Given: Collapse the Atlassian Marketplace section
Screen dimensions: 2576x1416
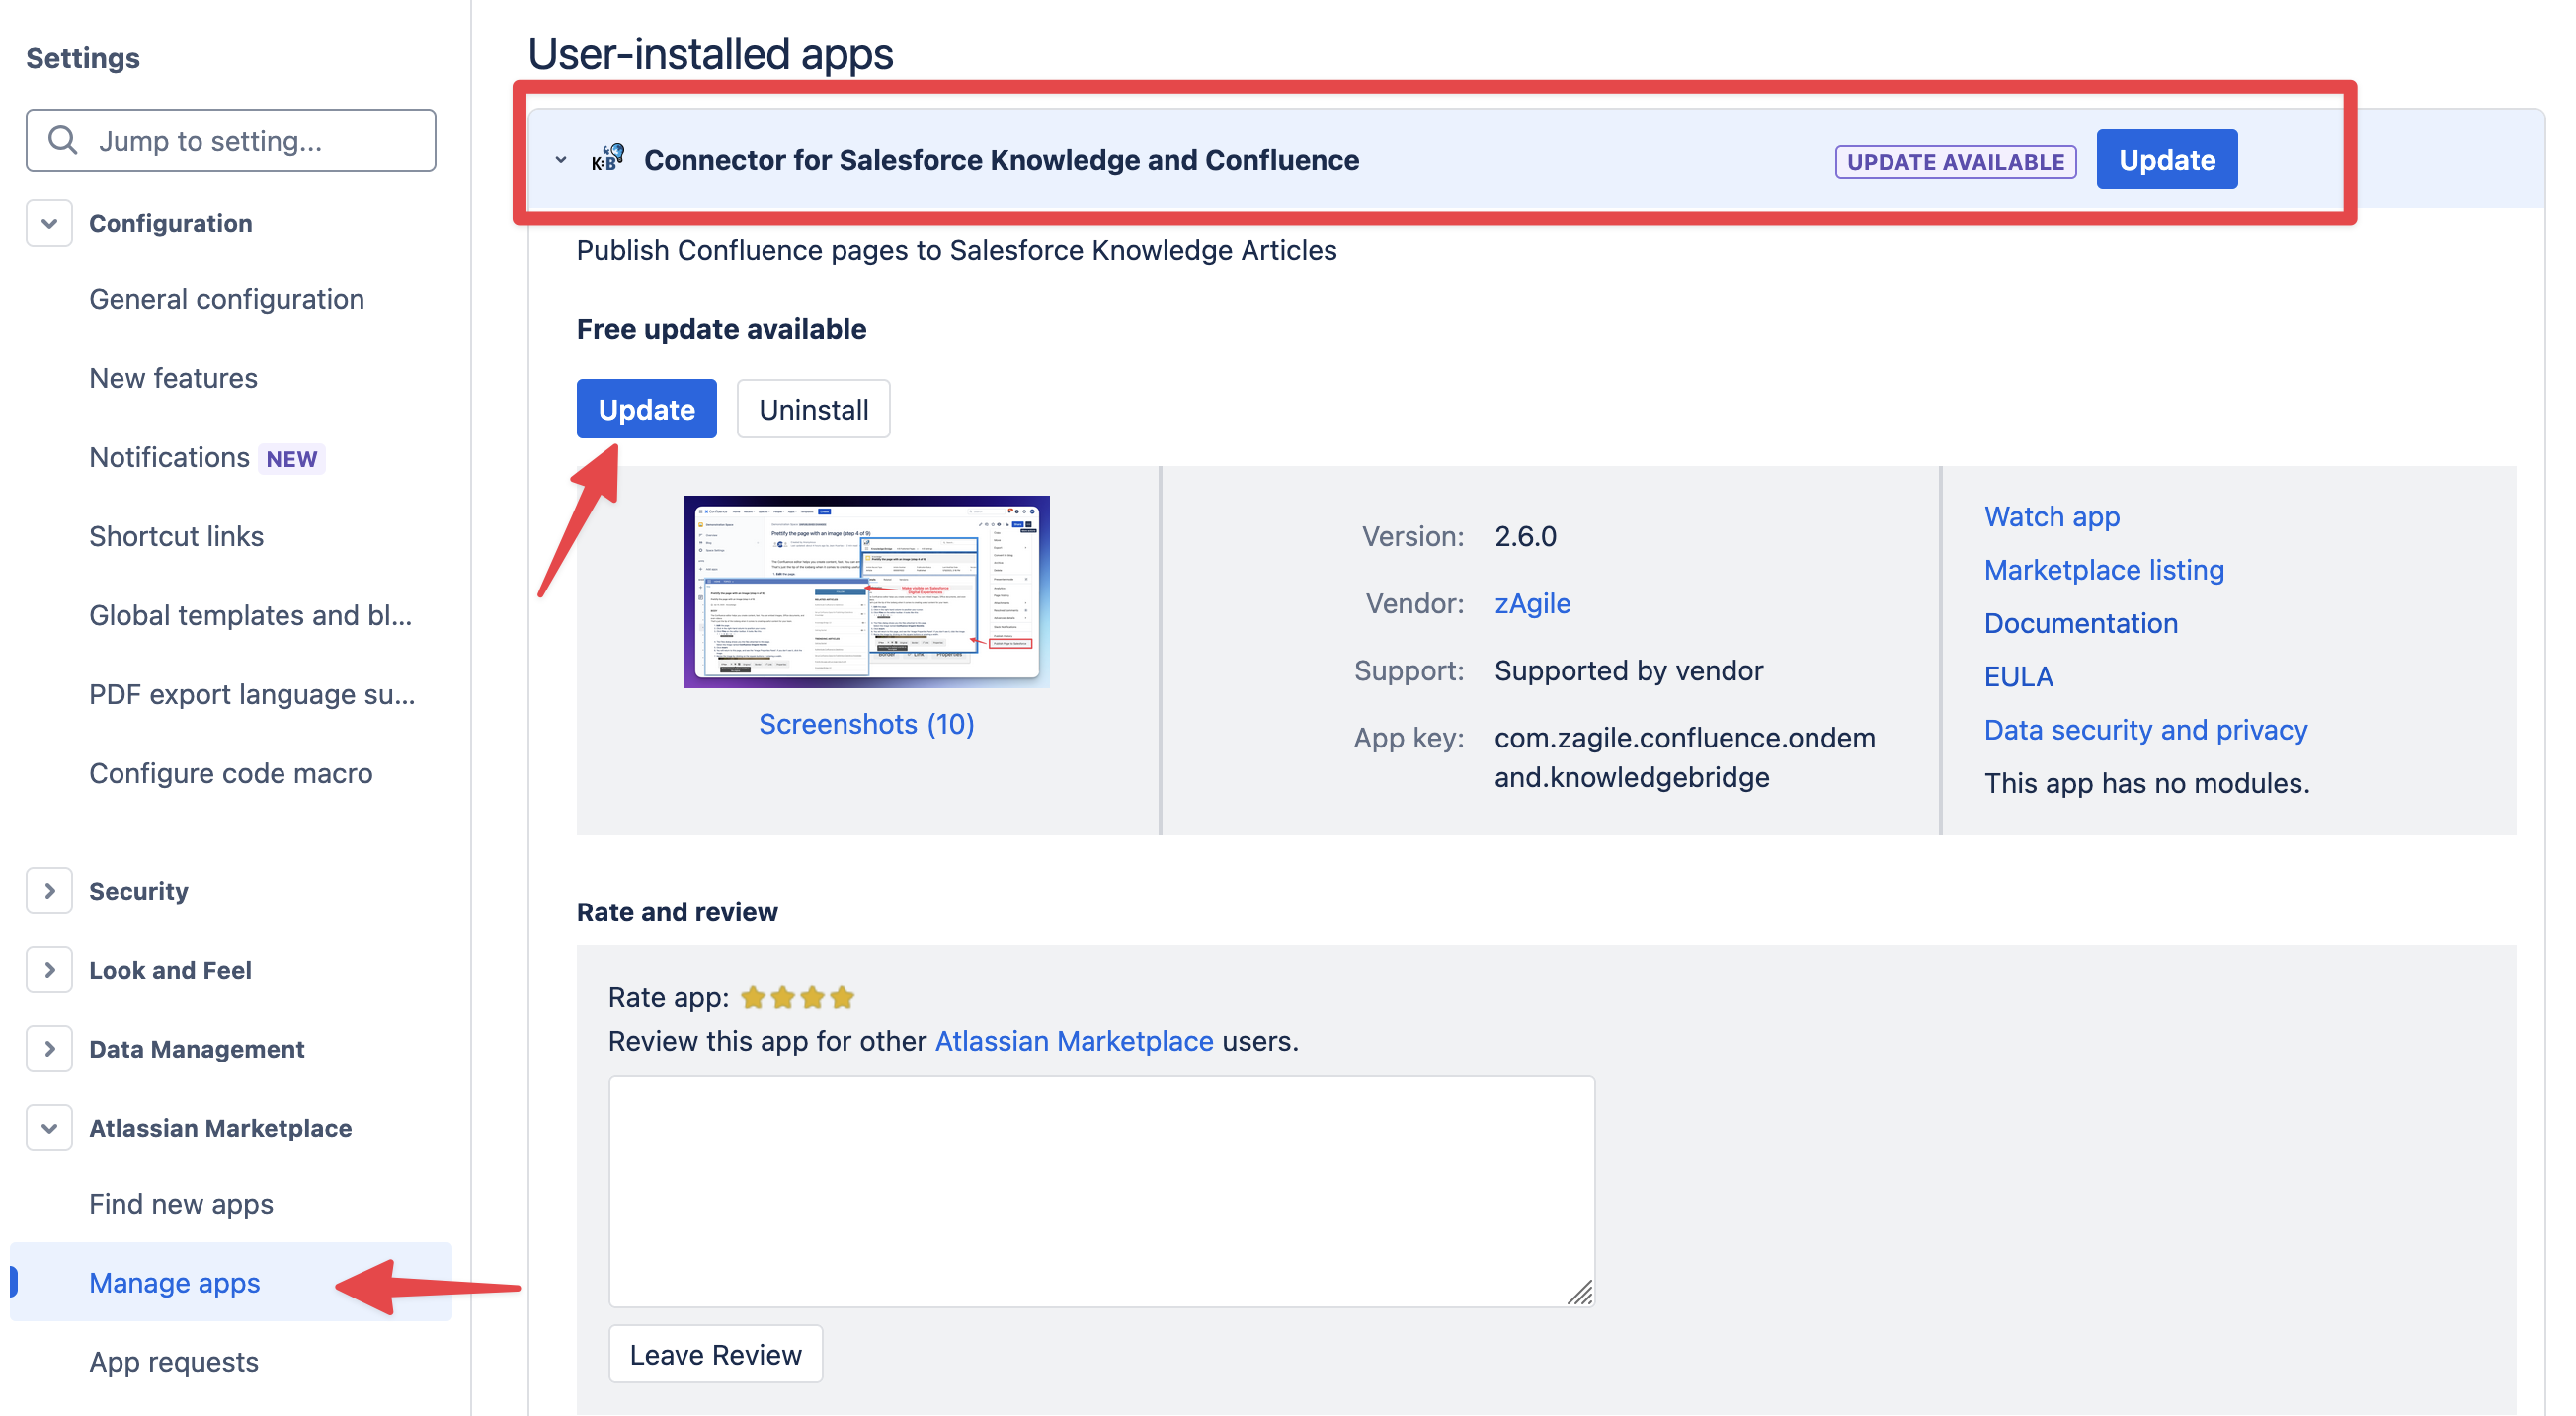Looking at the screenshot, I should pos(49,1127).
